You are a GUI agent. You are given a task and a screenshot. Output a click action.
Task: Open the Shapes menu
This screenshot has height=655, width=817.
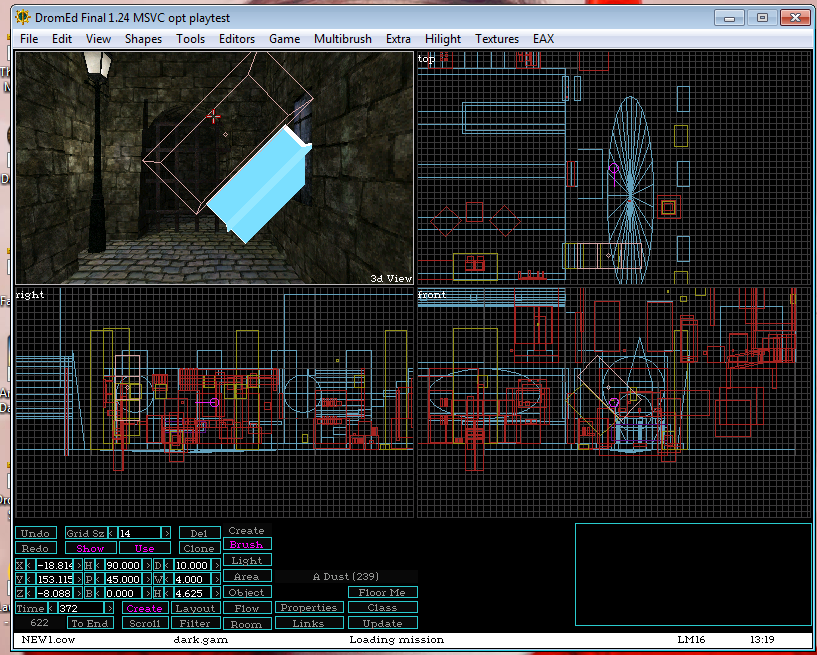(x=143, y=39)
